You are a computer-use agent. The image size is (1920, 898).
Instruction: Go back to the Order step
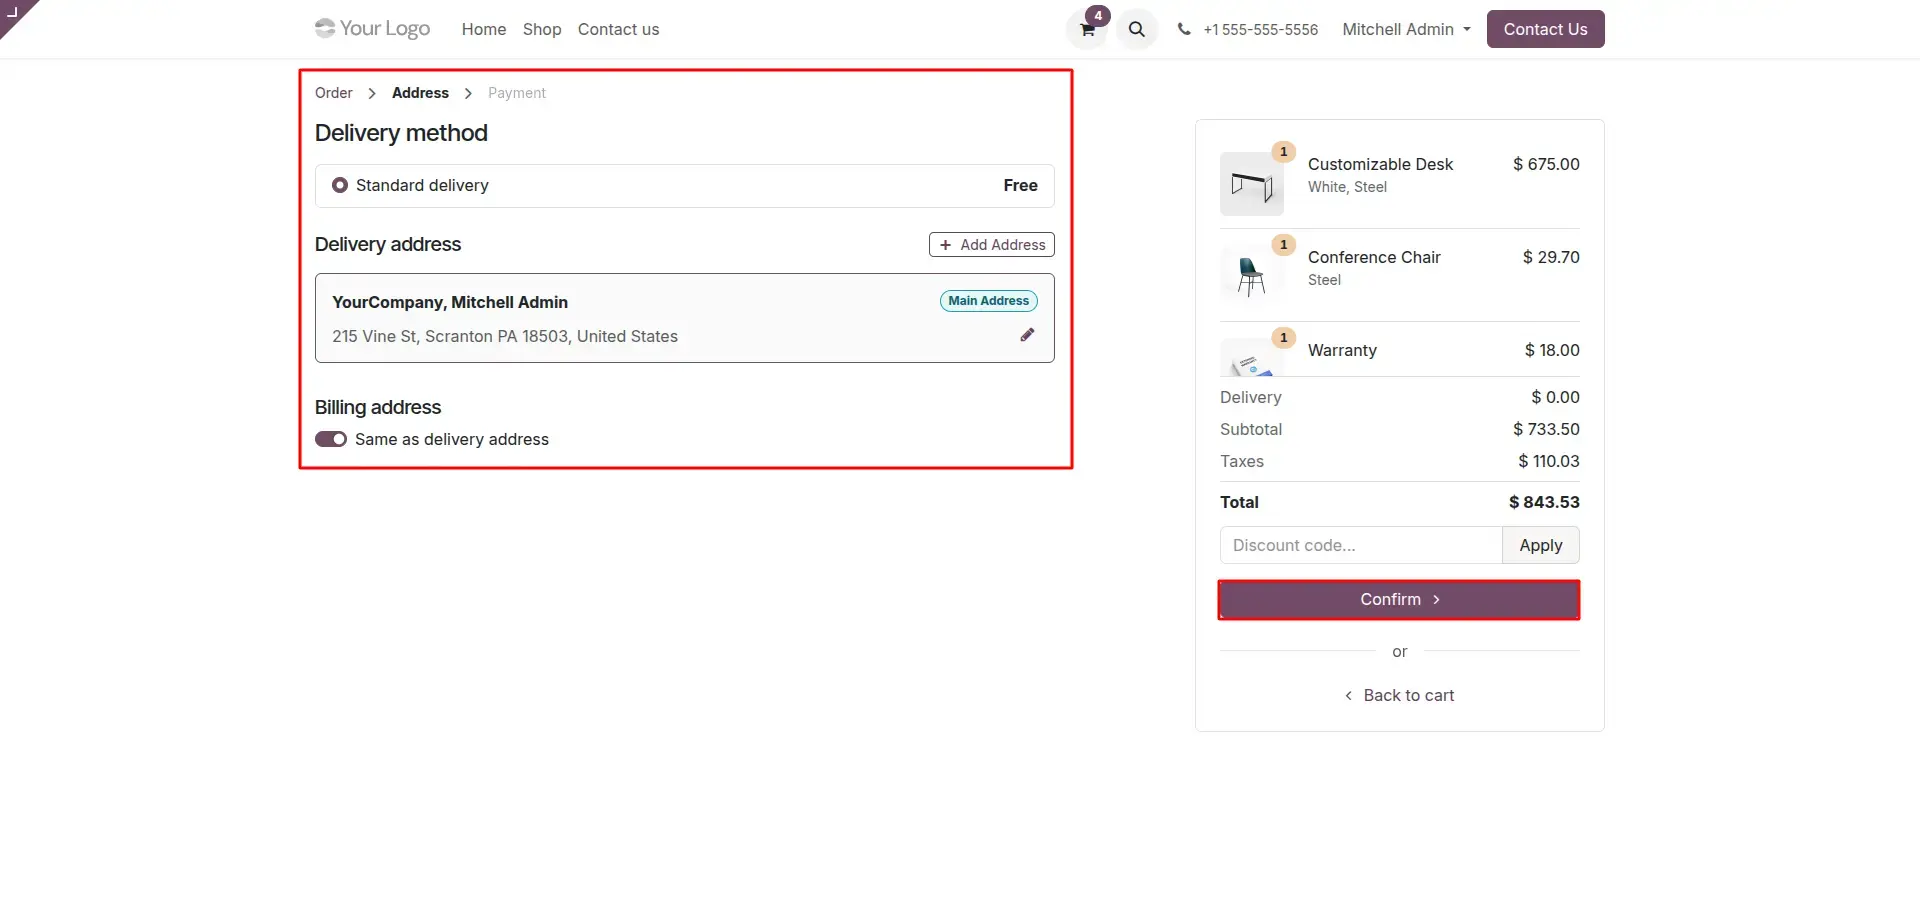click(334, 93)
